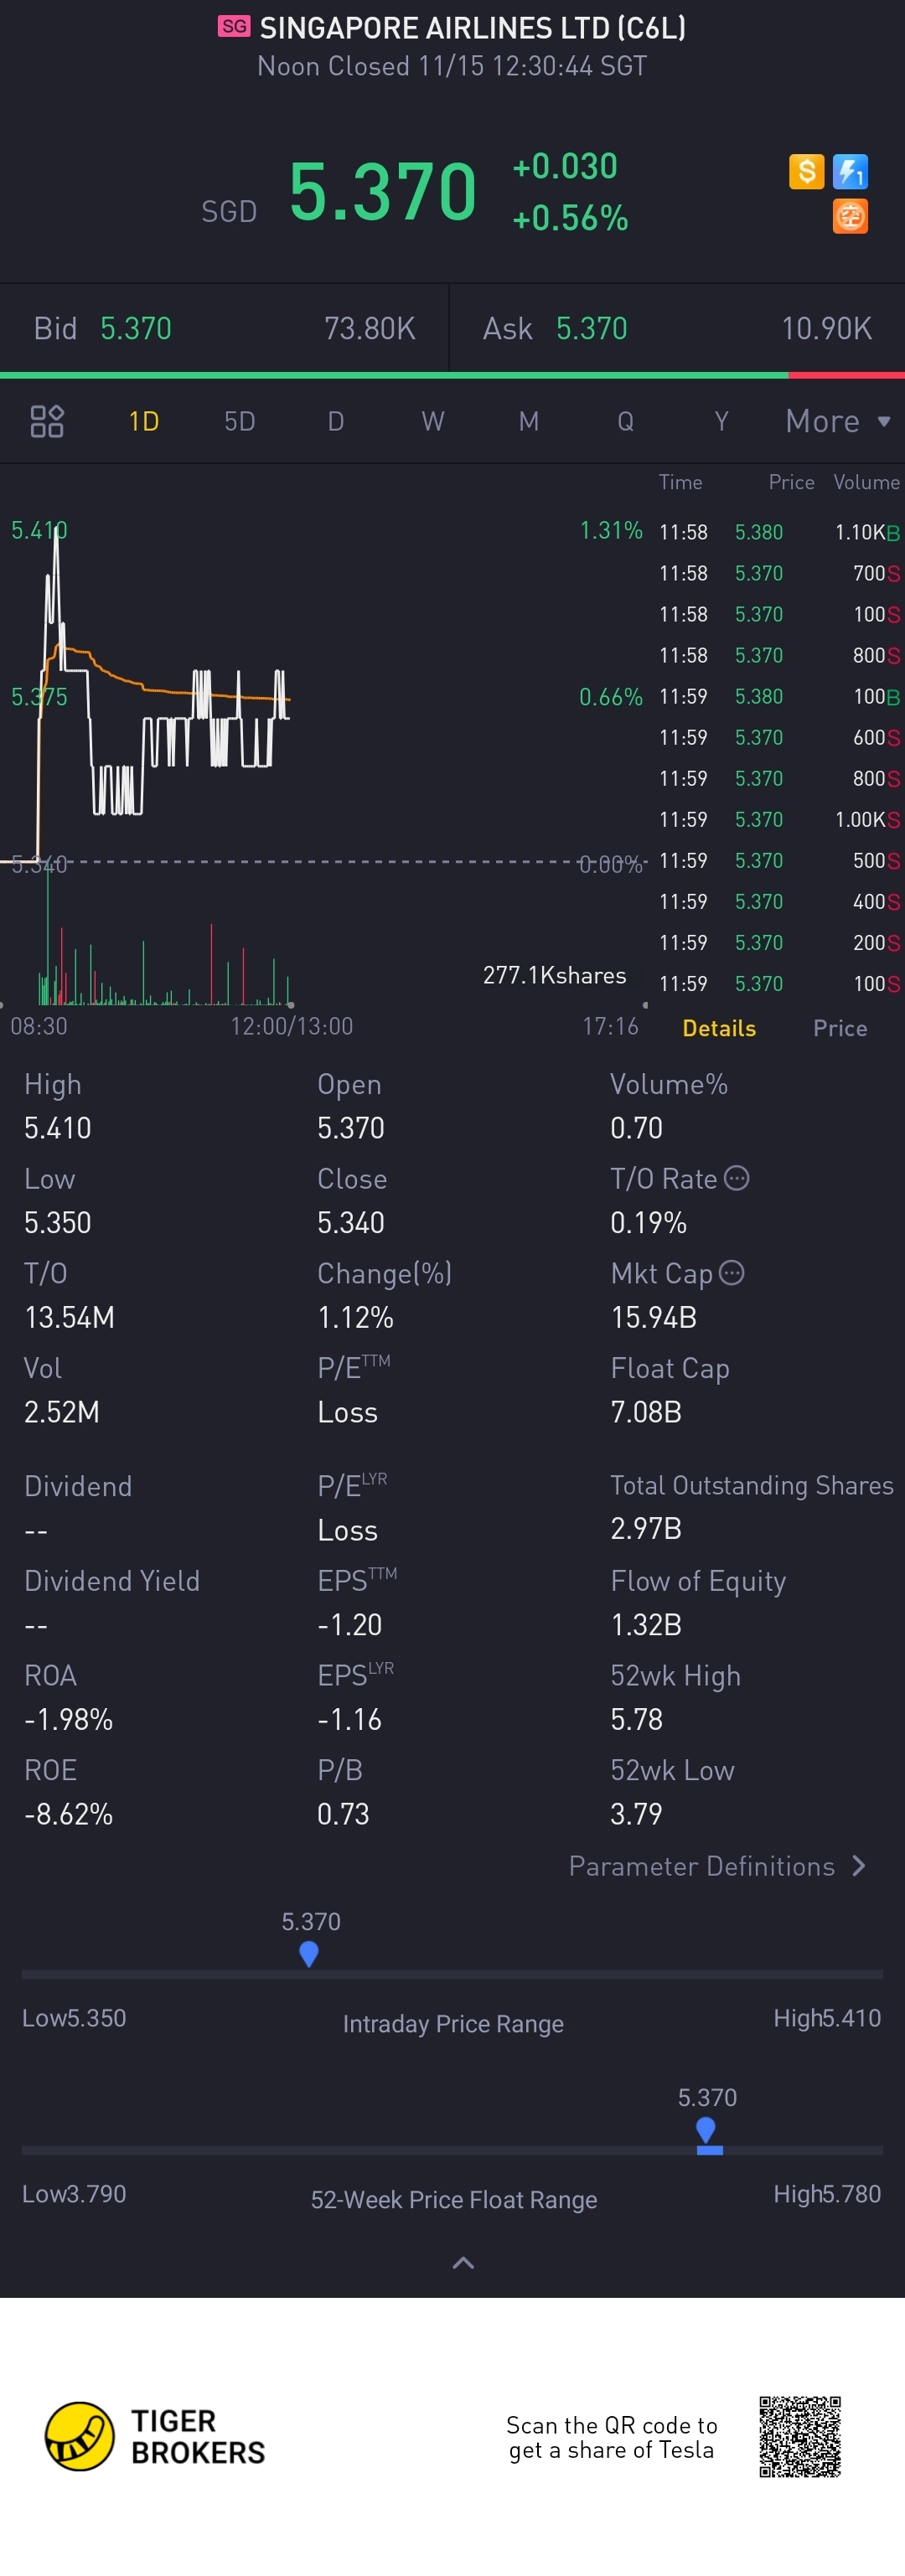Tap the yellow dollar sign icon

pyautogui.click(x=806, y=171)
